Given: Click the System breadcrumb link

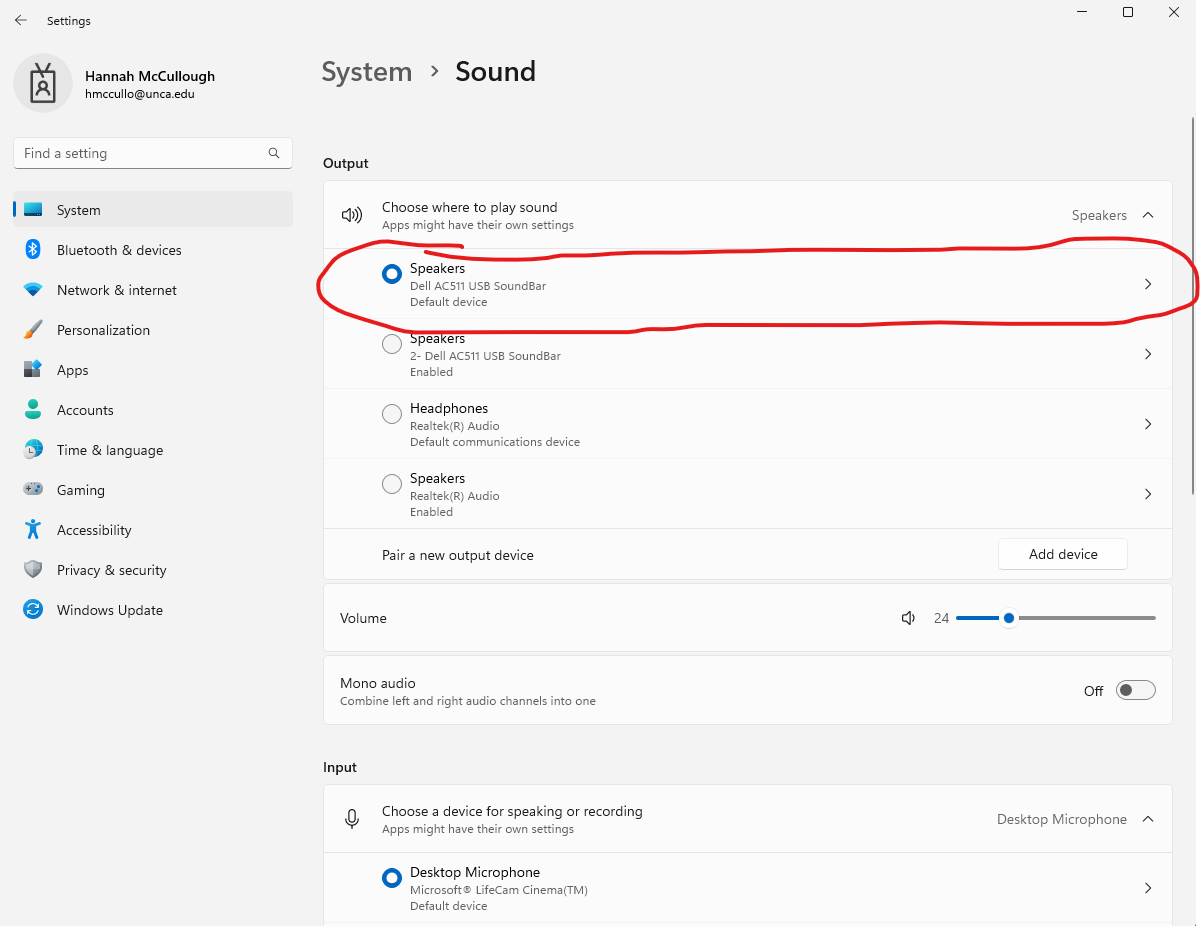Looking at the screenshot, I should click(x=367, y=71).
